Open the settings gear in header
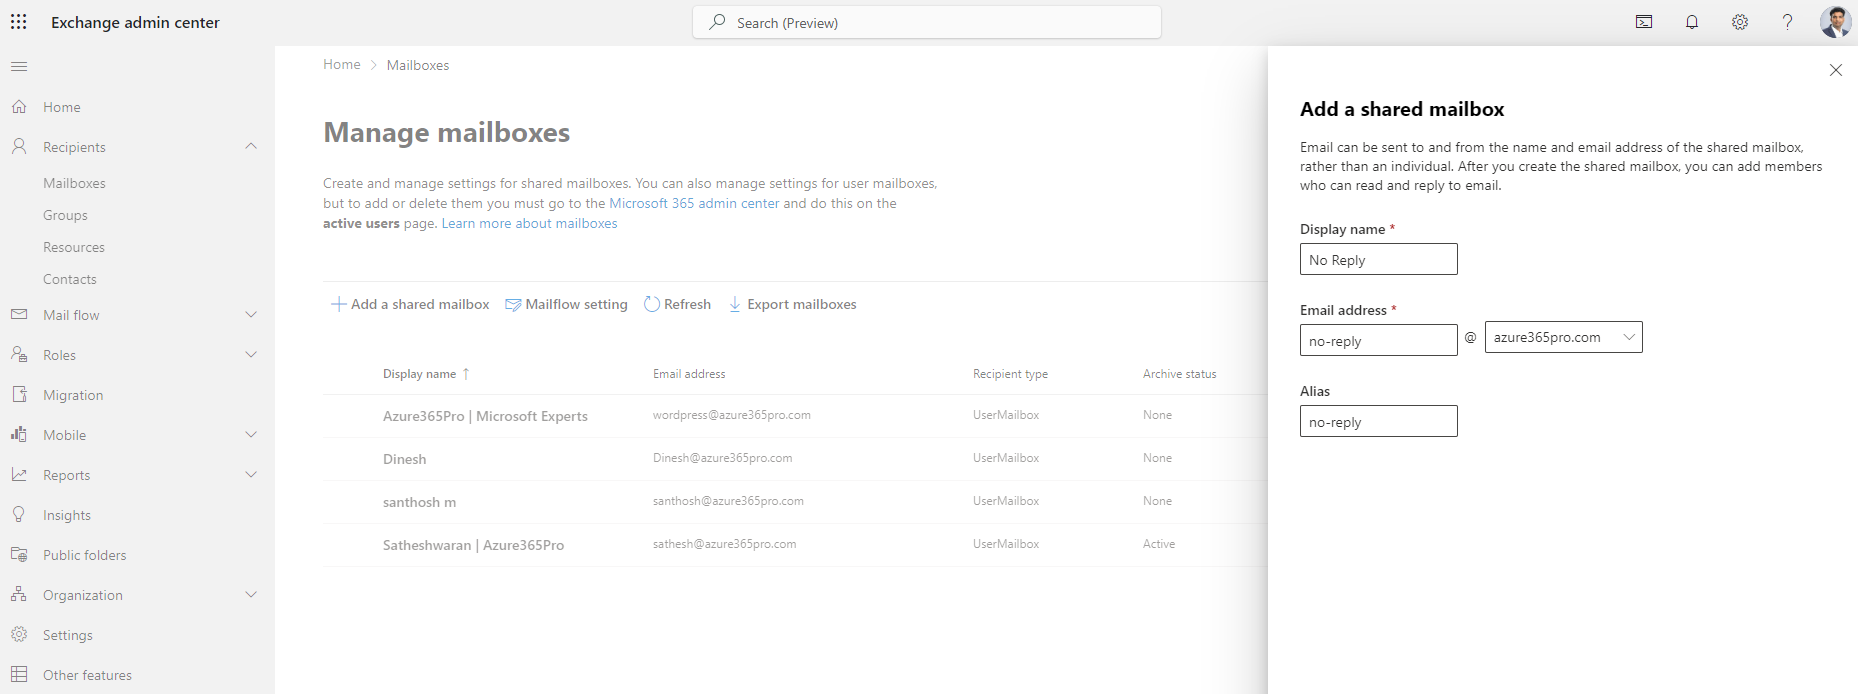This screenshot has height=694, width=1858. point(1740,22)
